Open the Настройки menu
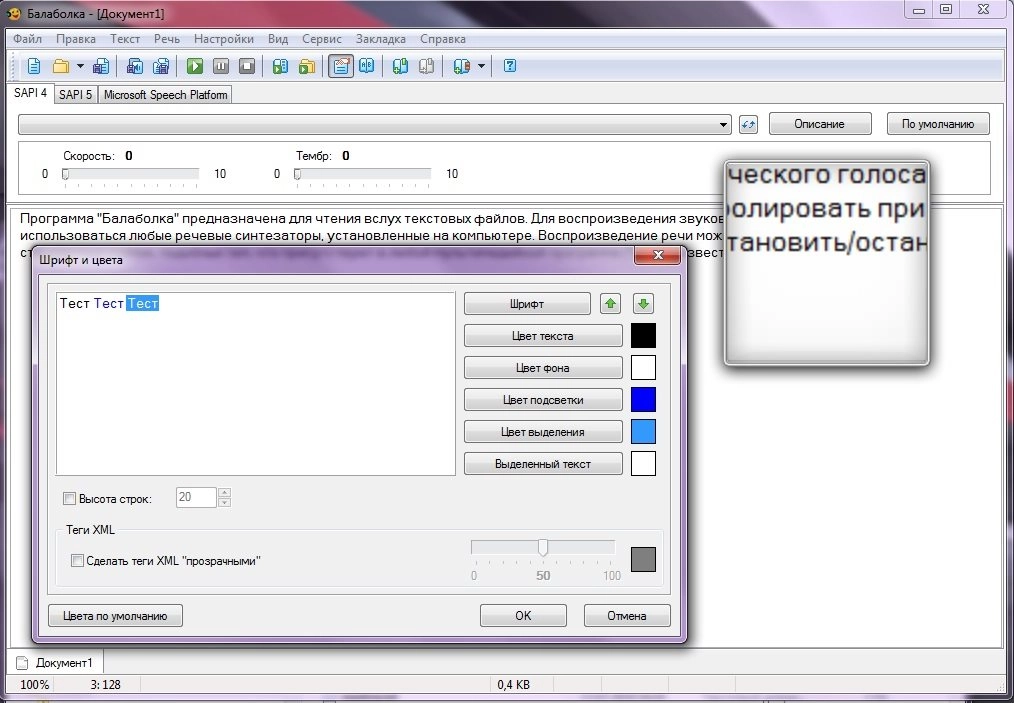Image resolution: width=1014 pixels, height=703 pixels. pyautogui.click(x=224, y=39)
